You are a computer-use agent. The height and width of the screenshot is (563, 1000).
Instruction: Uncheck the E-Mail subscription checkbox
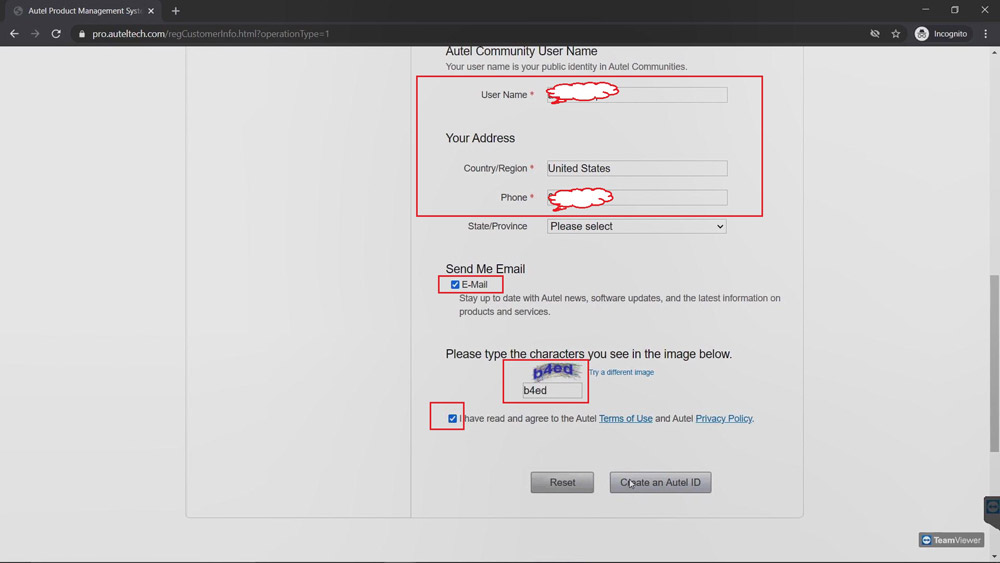tap(455, 285)
